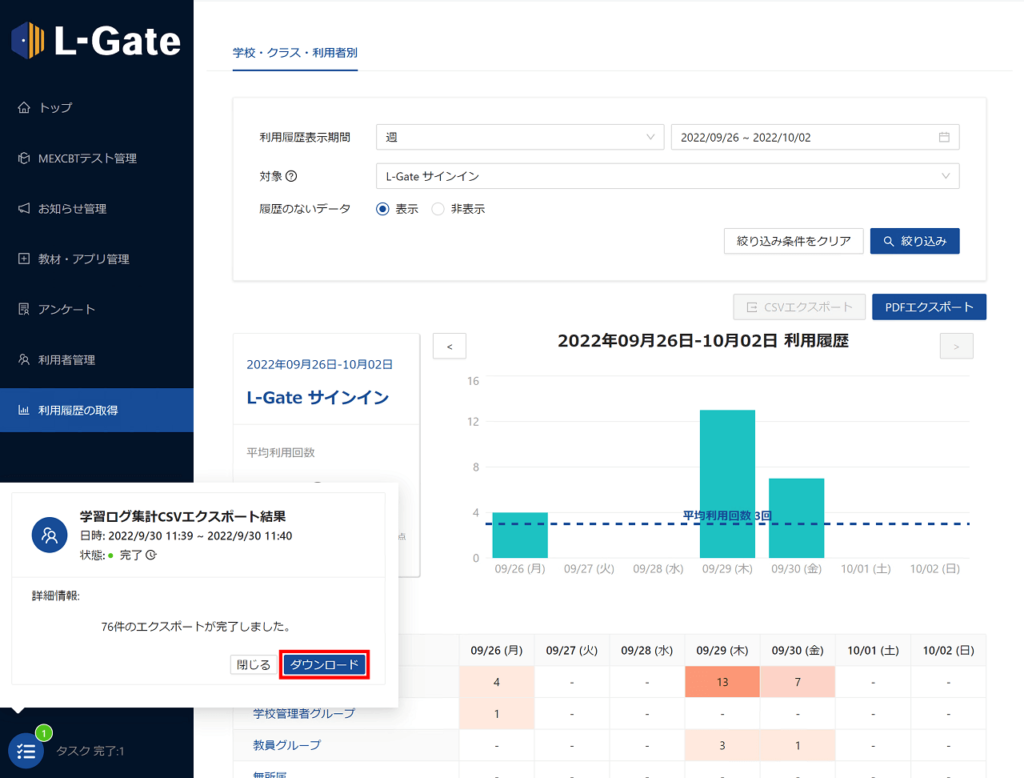Click the ダウンロード button
1024x778 pixels.
click(325, 665)
